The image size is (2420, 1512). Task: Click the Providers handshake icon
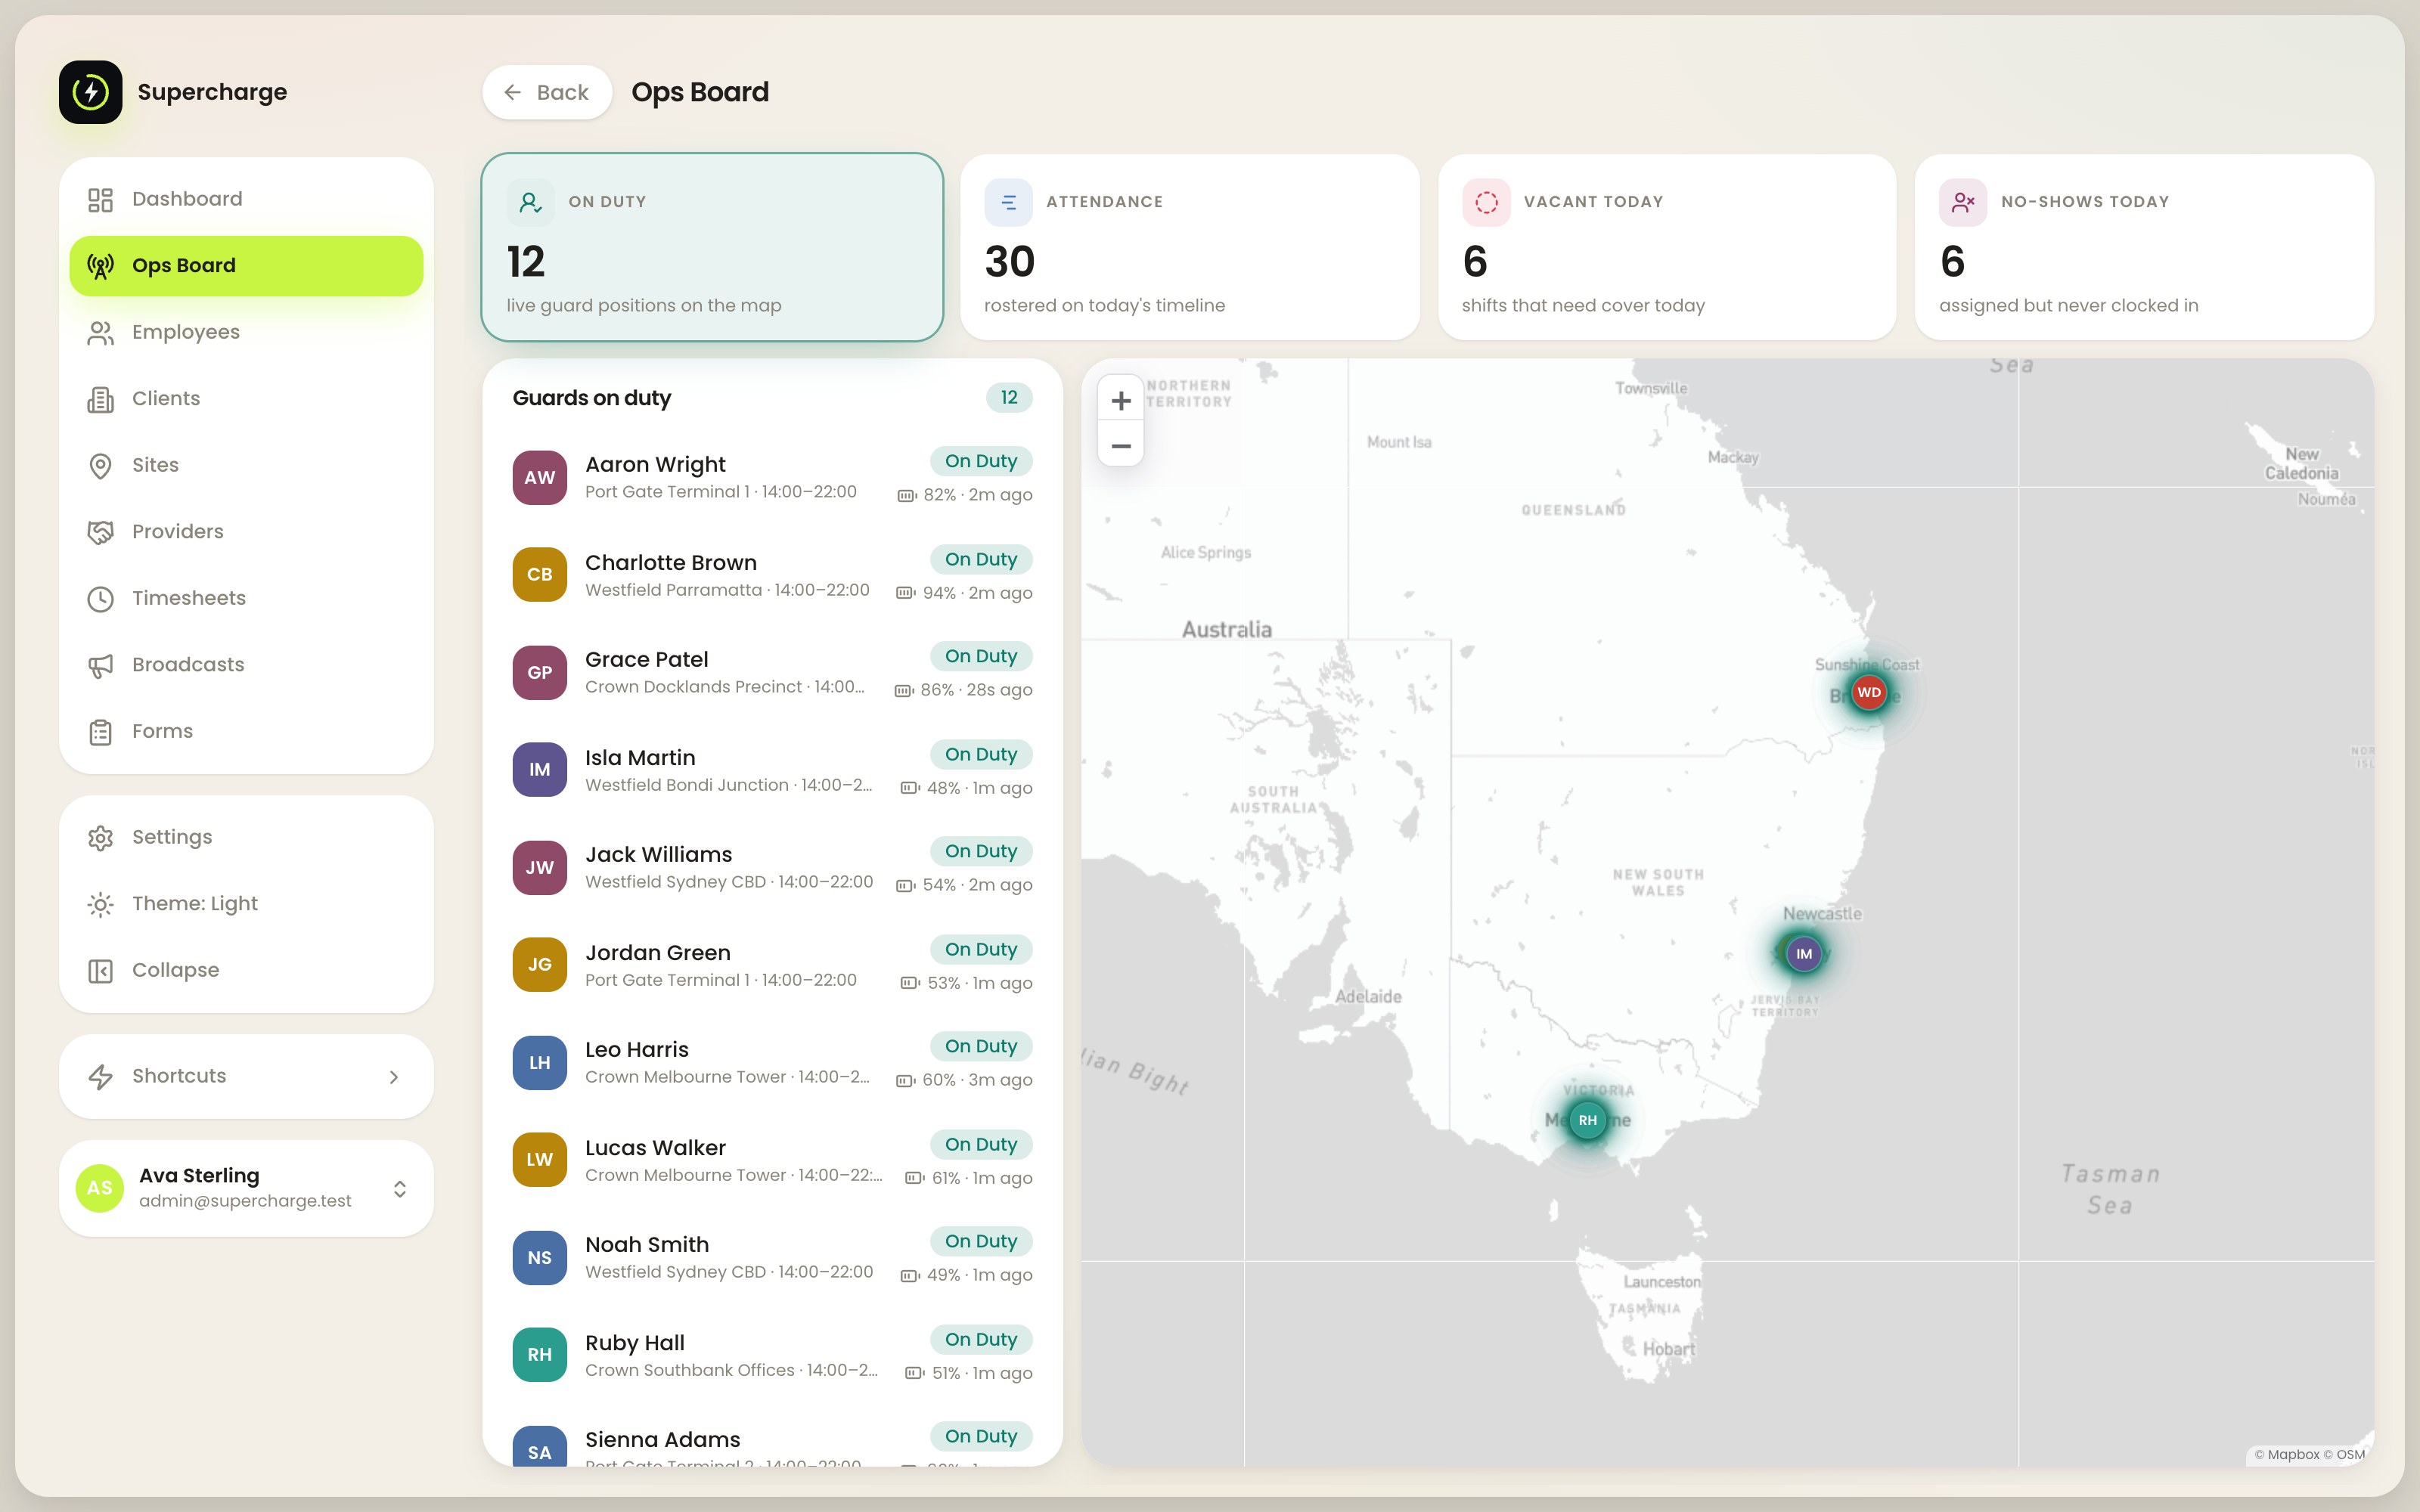(100, 532)
